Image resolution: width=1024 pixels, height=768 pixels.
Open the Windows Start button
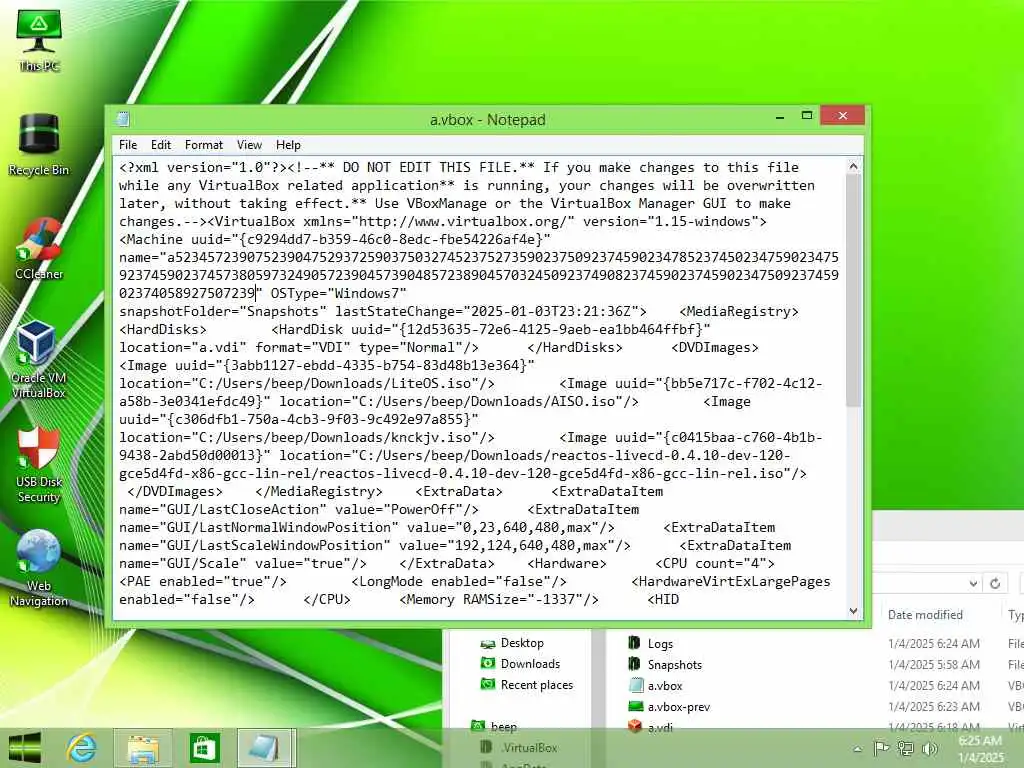tap(25, 748)
